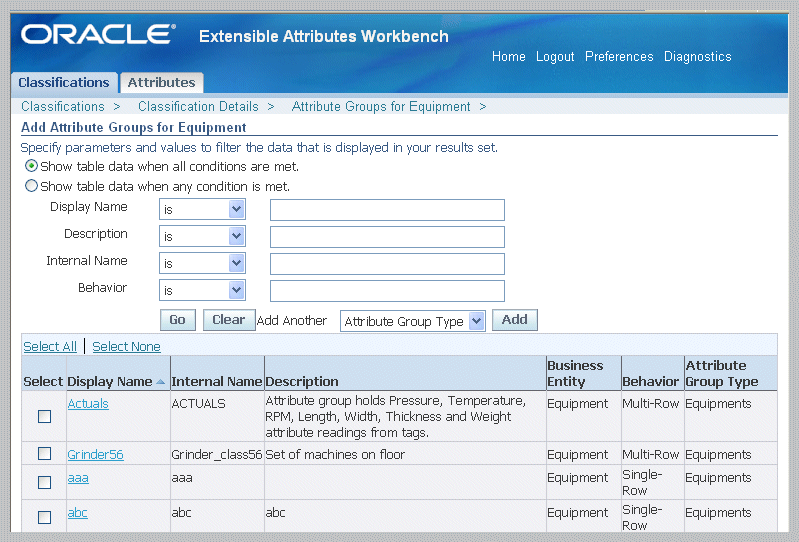Switch to the Classifications tab
799x542 pixels.
(64, 83)
